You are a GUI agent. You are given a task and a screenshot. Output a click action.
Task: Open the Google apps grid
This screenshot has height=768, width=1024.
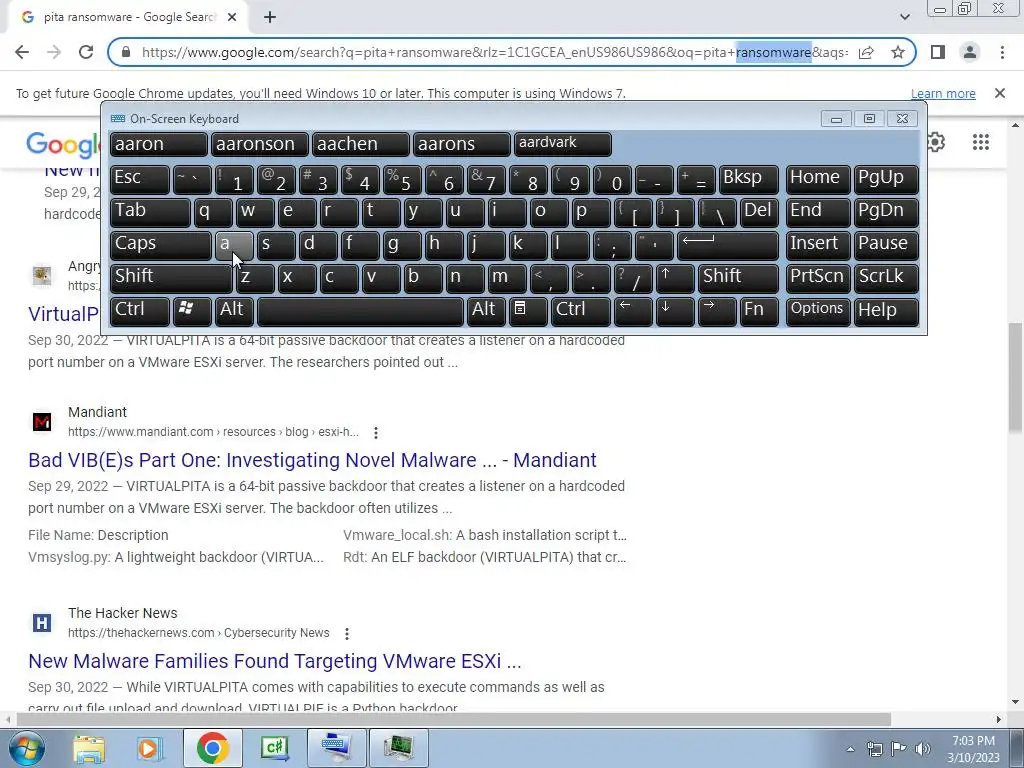click(980, 142)
